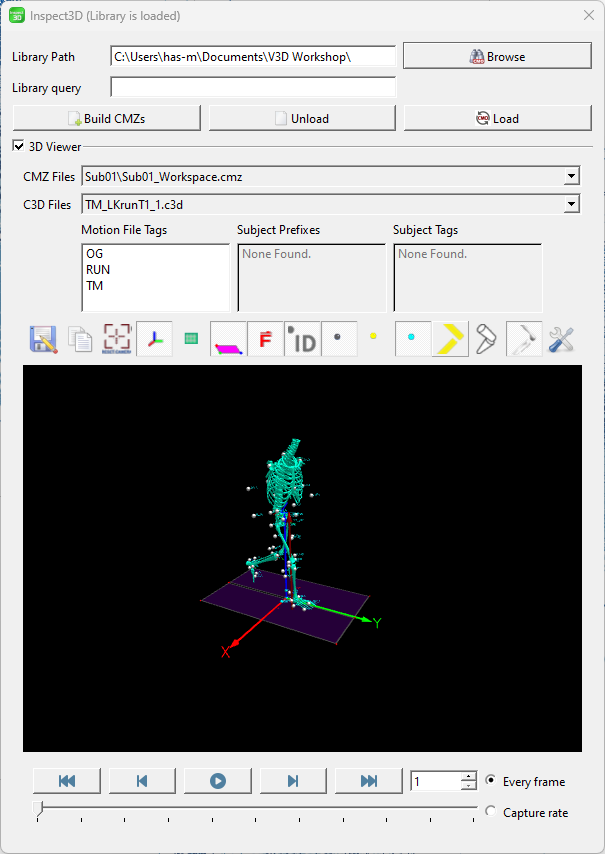The height and width of the screenshot is (854, 605).
Task: Click the copy pages icon
Action: pyautogui.click(x=80, y=339)
